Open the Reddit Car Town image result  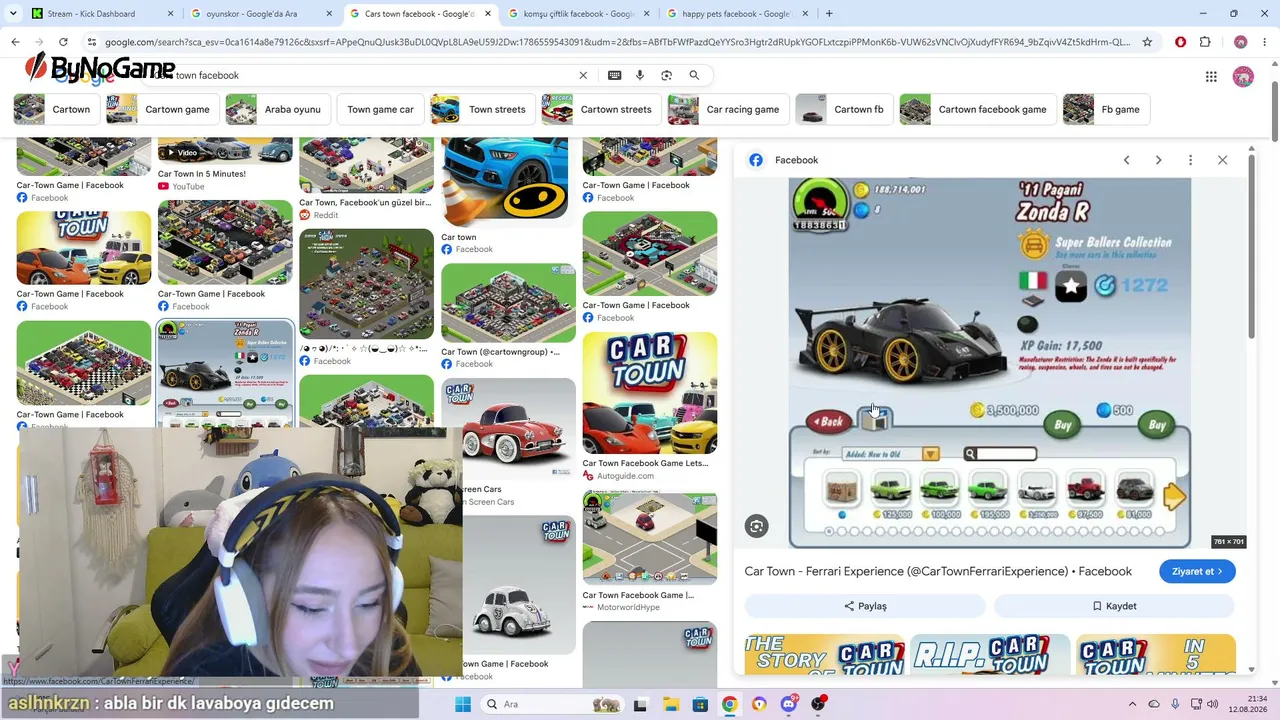click(366, 180)
